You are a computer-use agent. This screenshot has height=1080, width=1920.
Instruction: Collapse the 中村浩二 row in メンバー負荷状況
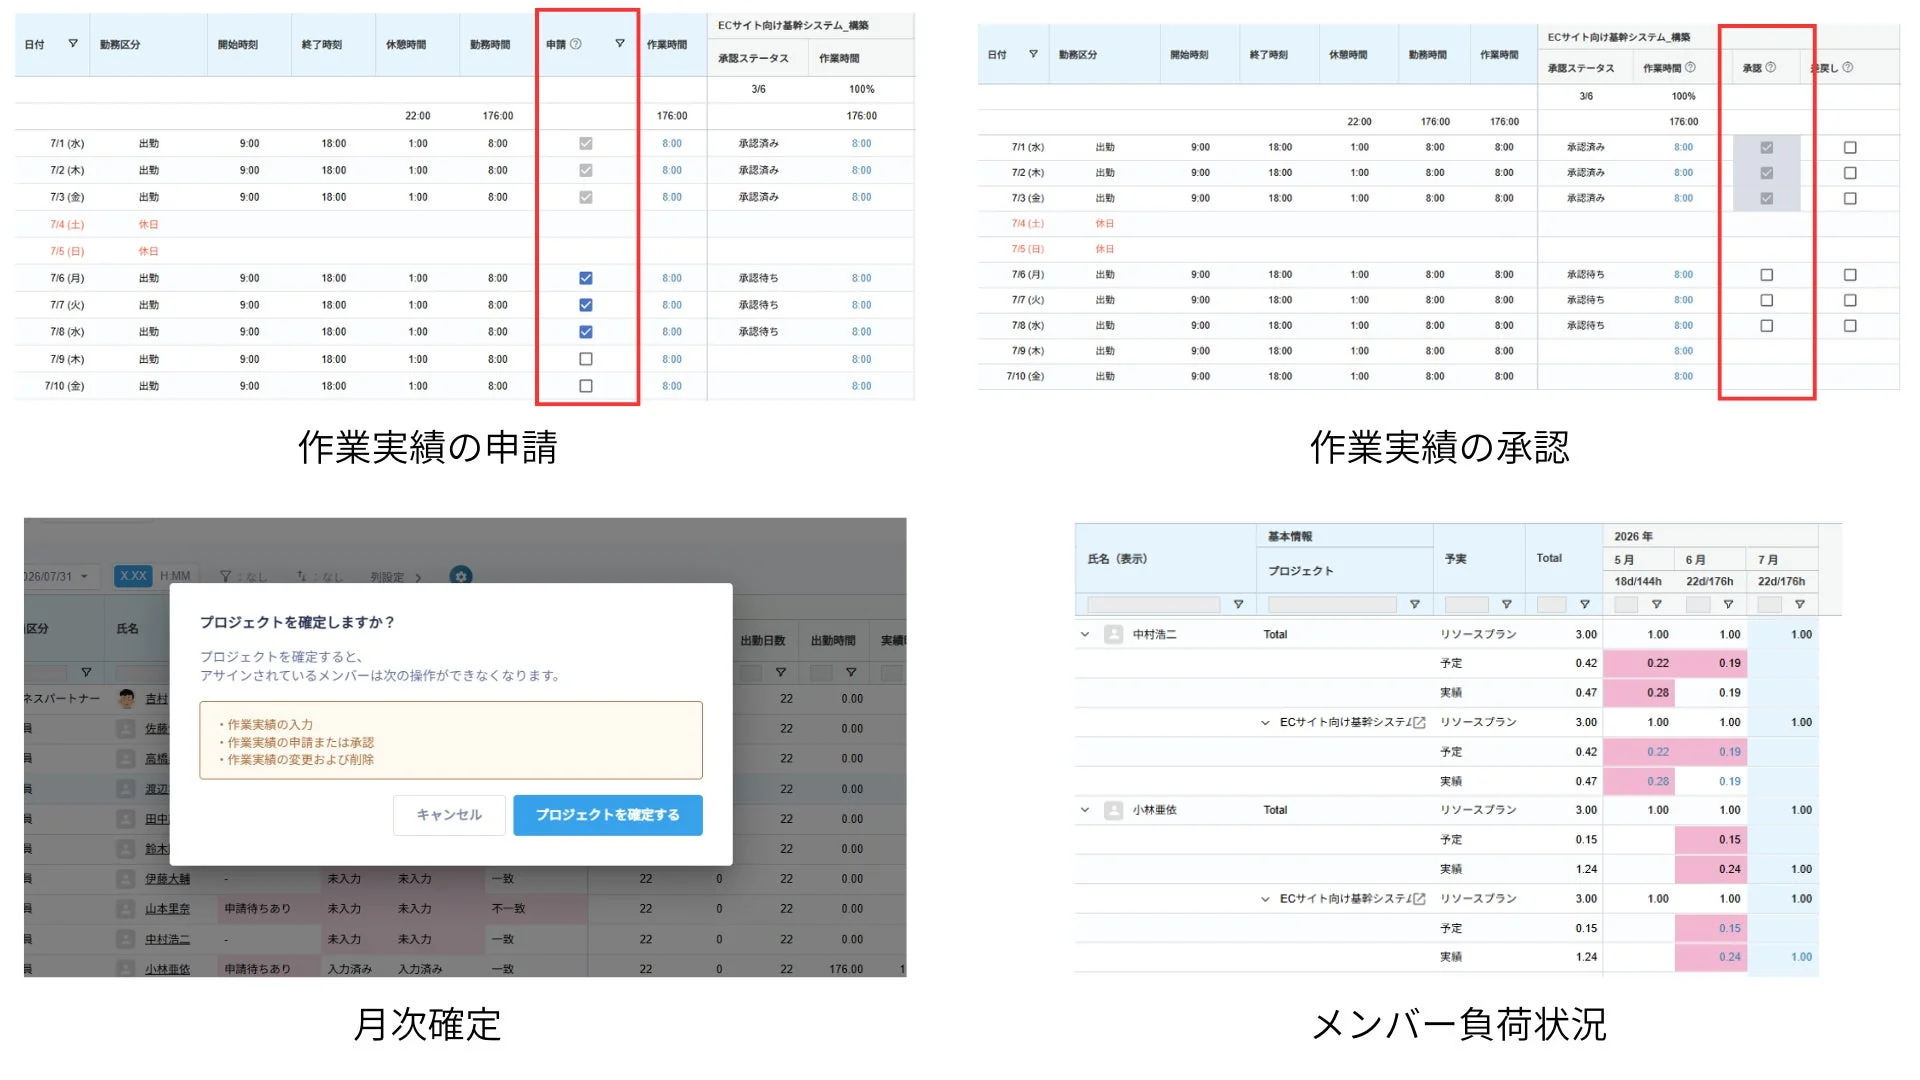(x=1085, y=635)
